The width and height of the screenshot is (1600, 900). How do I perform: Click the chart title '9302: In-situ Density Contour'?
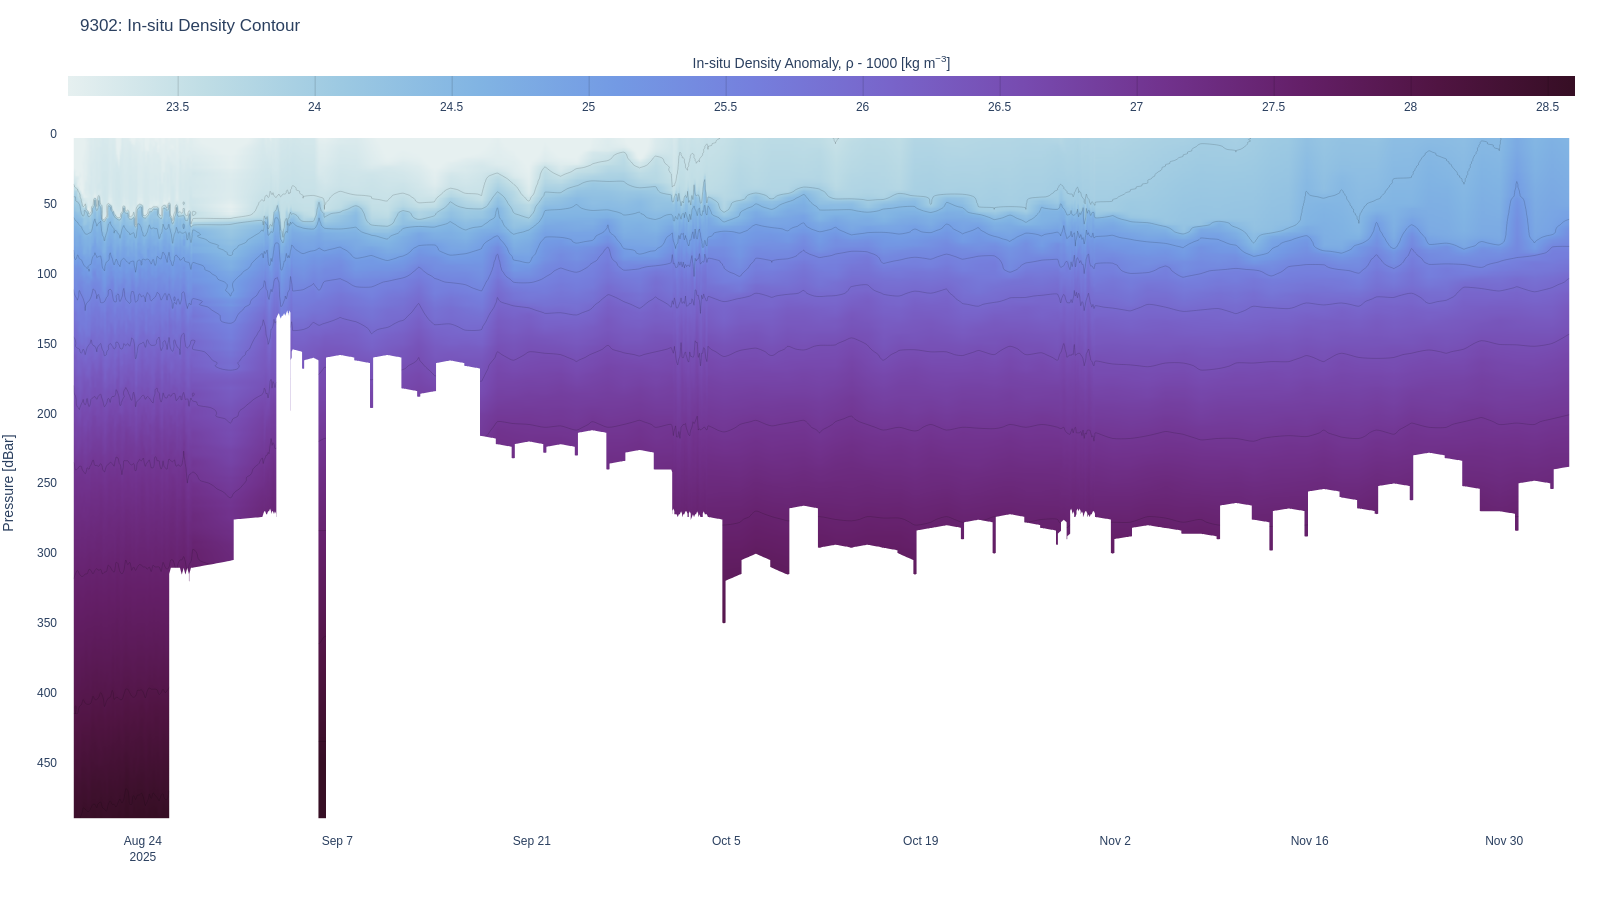(190, 26)
